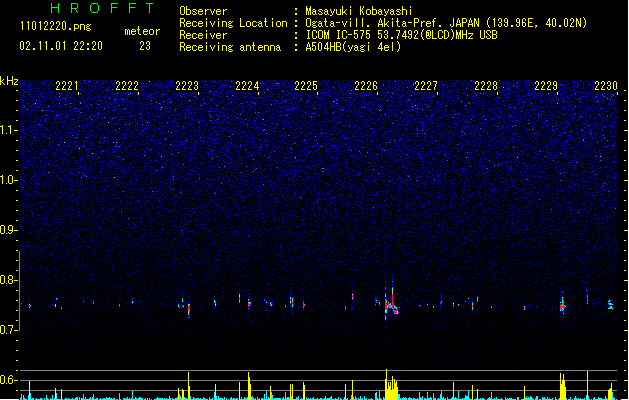
Task: Click the 2222 time marker
Action: pos(127,86)
